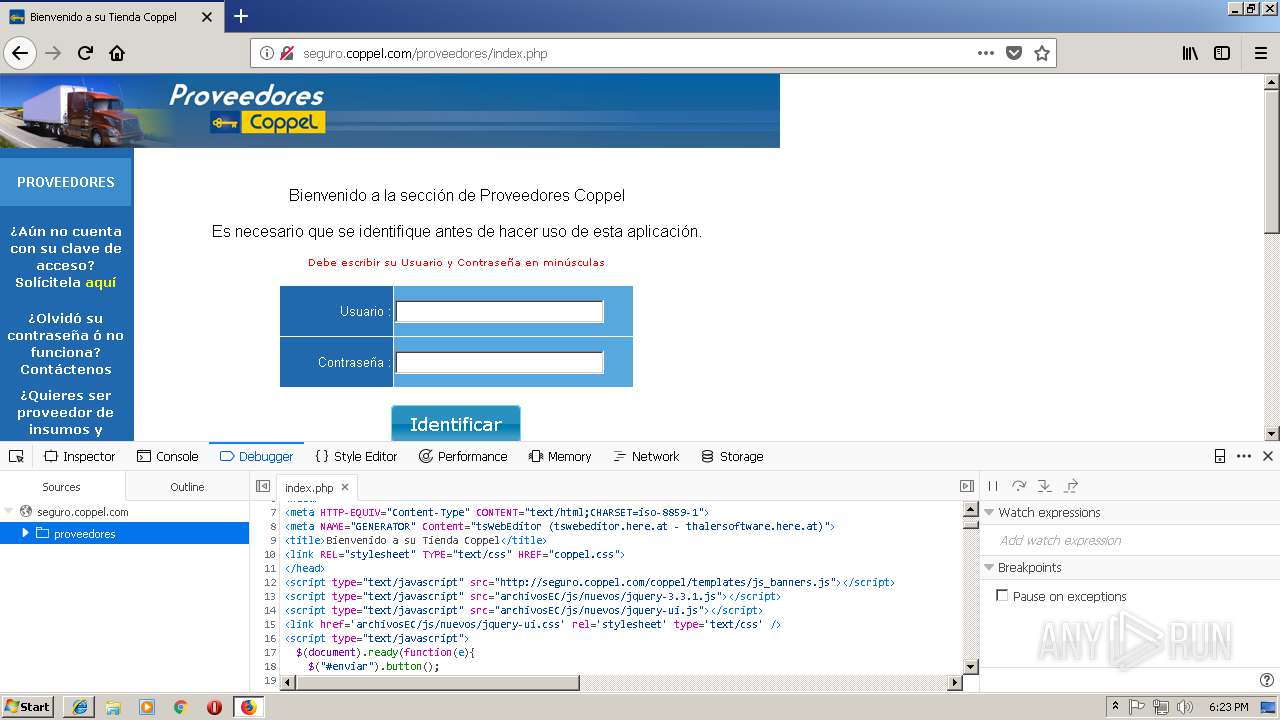Click source editor scroll down arrow
The height and width of the screenshot is (720, 1280).
970,666
